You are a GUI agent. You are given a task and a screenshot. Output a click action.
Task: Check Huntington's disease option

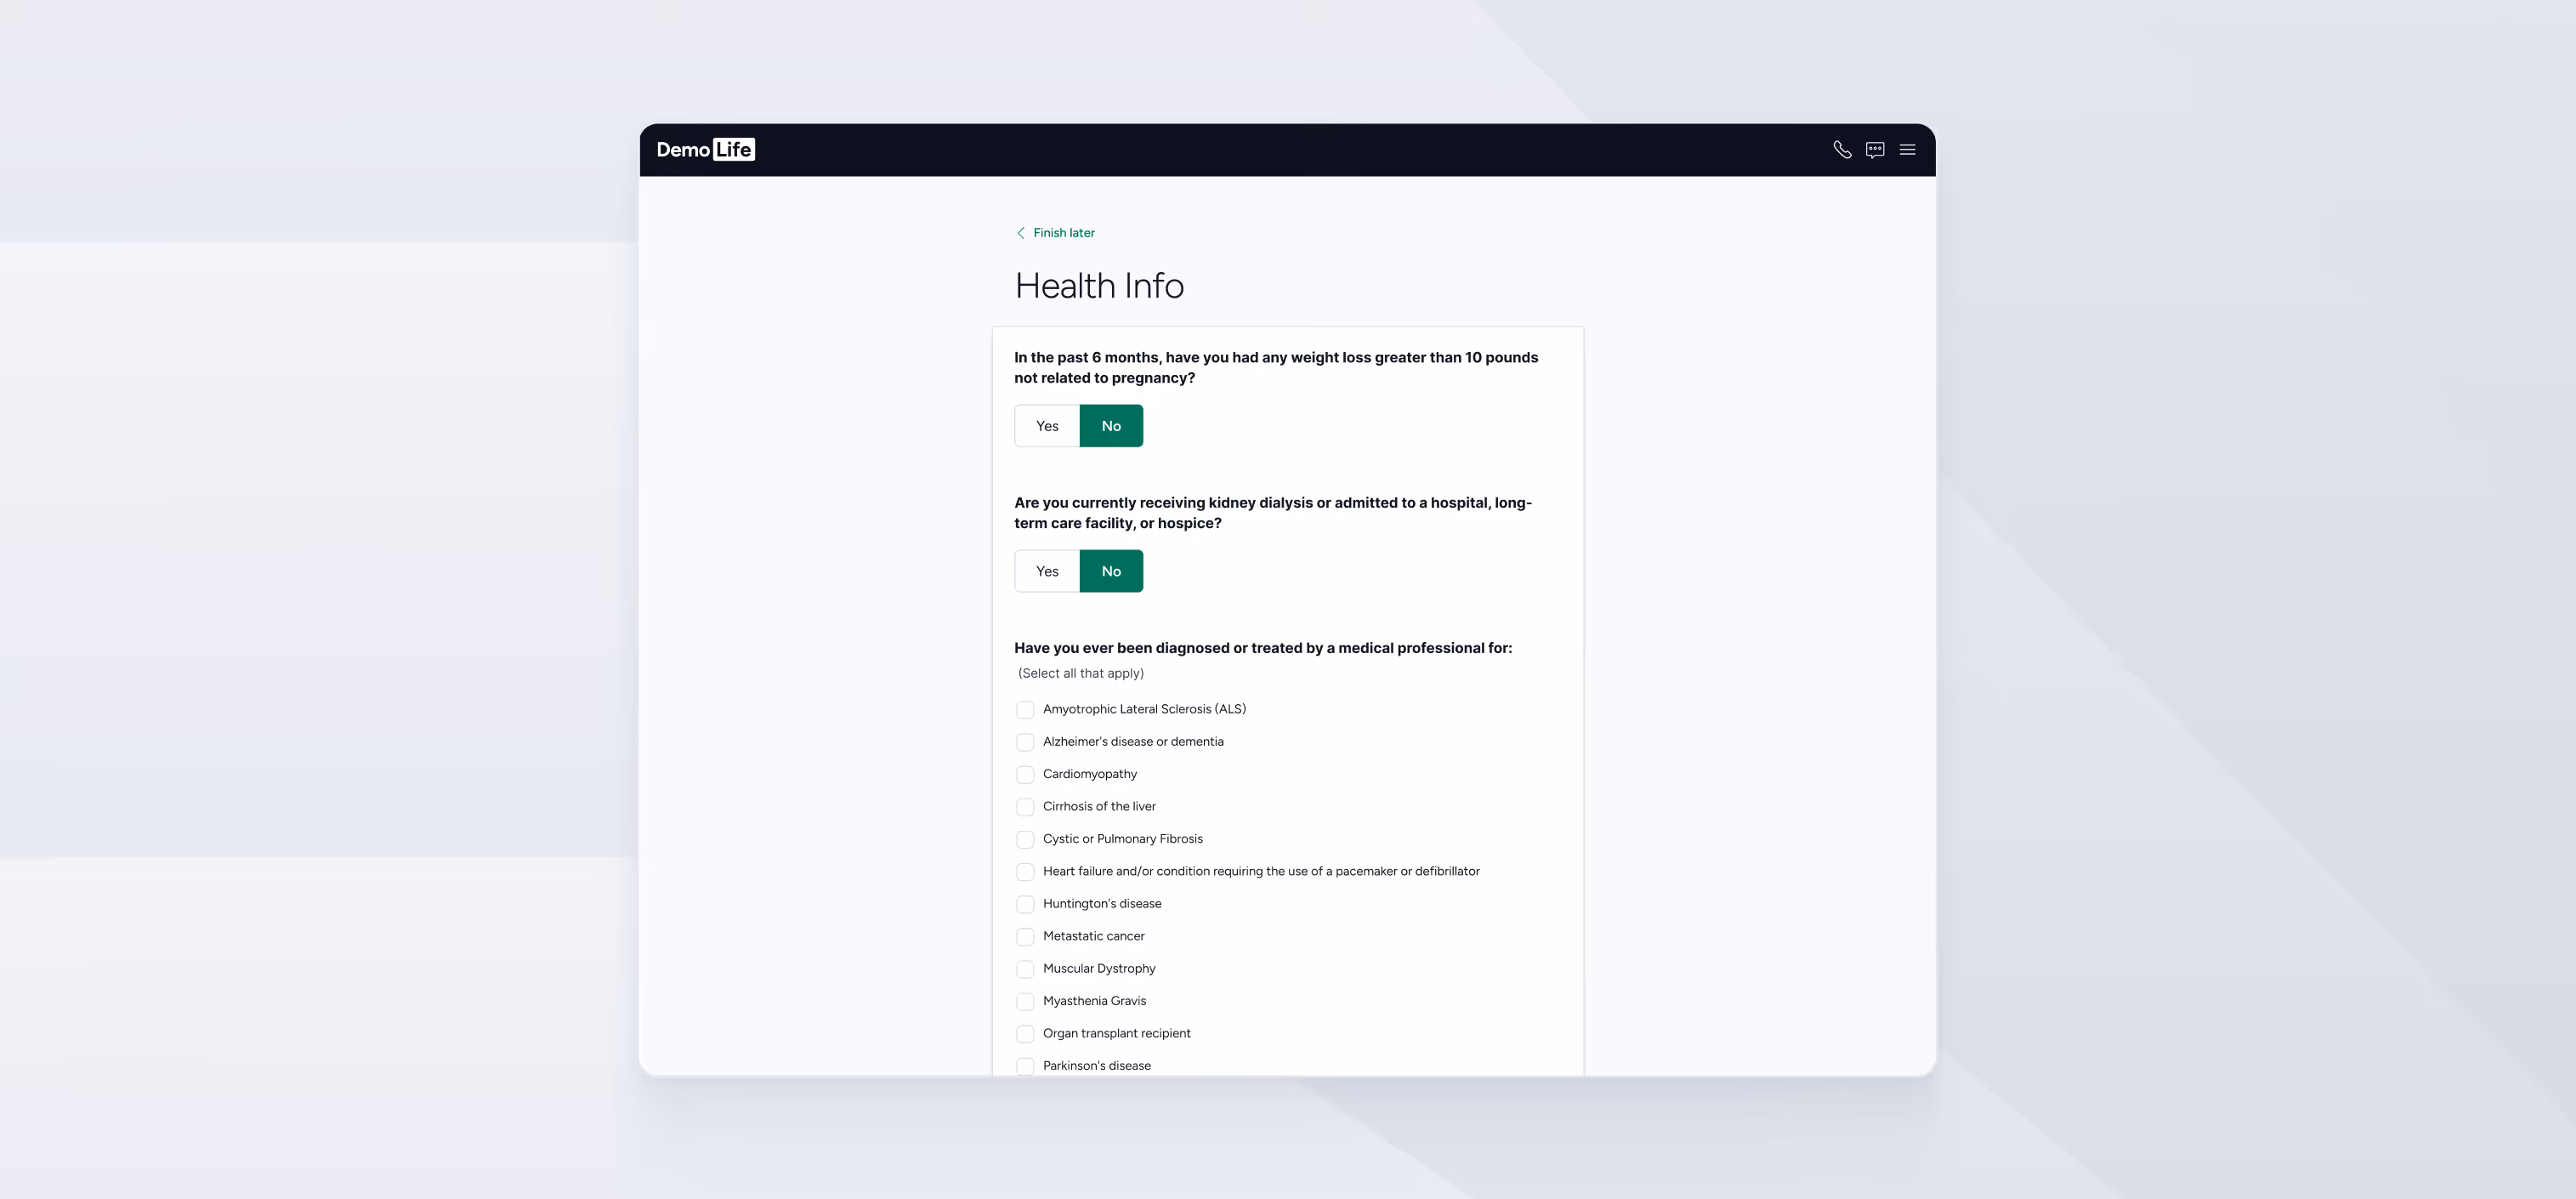point(1025,904)
